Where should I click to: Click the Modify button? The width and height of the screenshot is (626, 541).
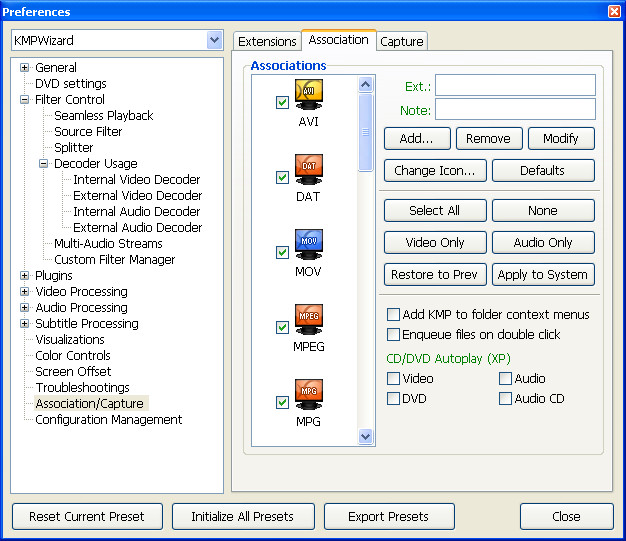[561, 139]
